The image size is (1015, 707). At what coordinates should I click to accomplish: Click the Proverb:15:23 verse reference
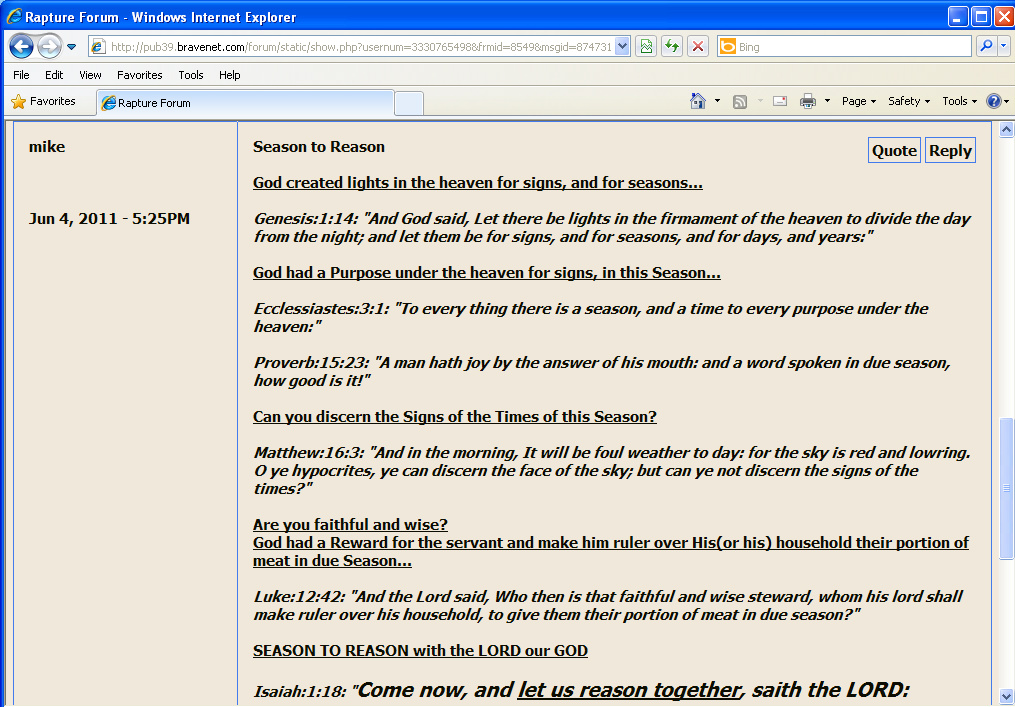(311, 363)
